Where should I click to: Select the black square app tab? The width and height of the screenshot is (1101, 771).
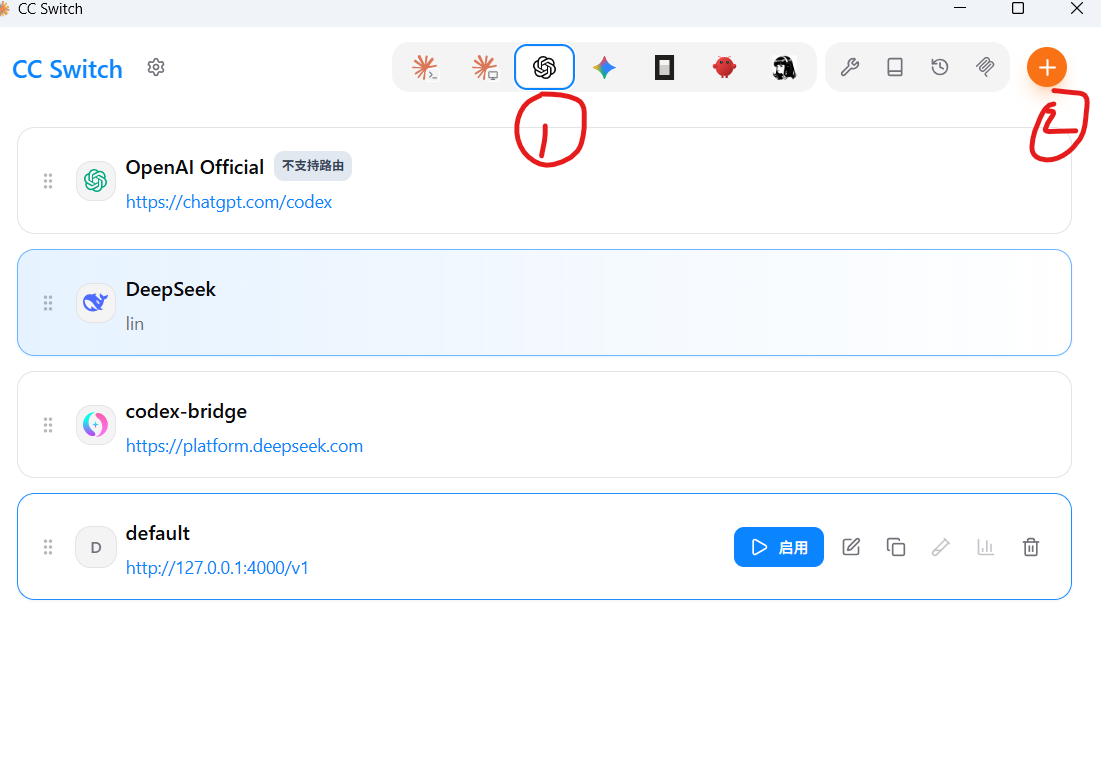pyautogui.click(x=664, y=67)
